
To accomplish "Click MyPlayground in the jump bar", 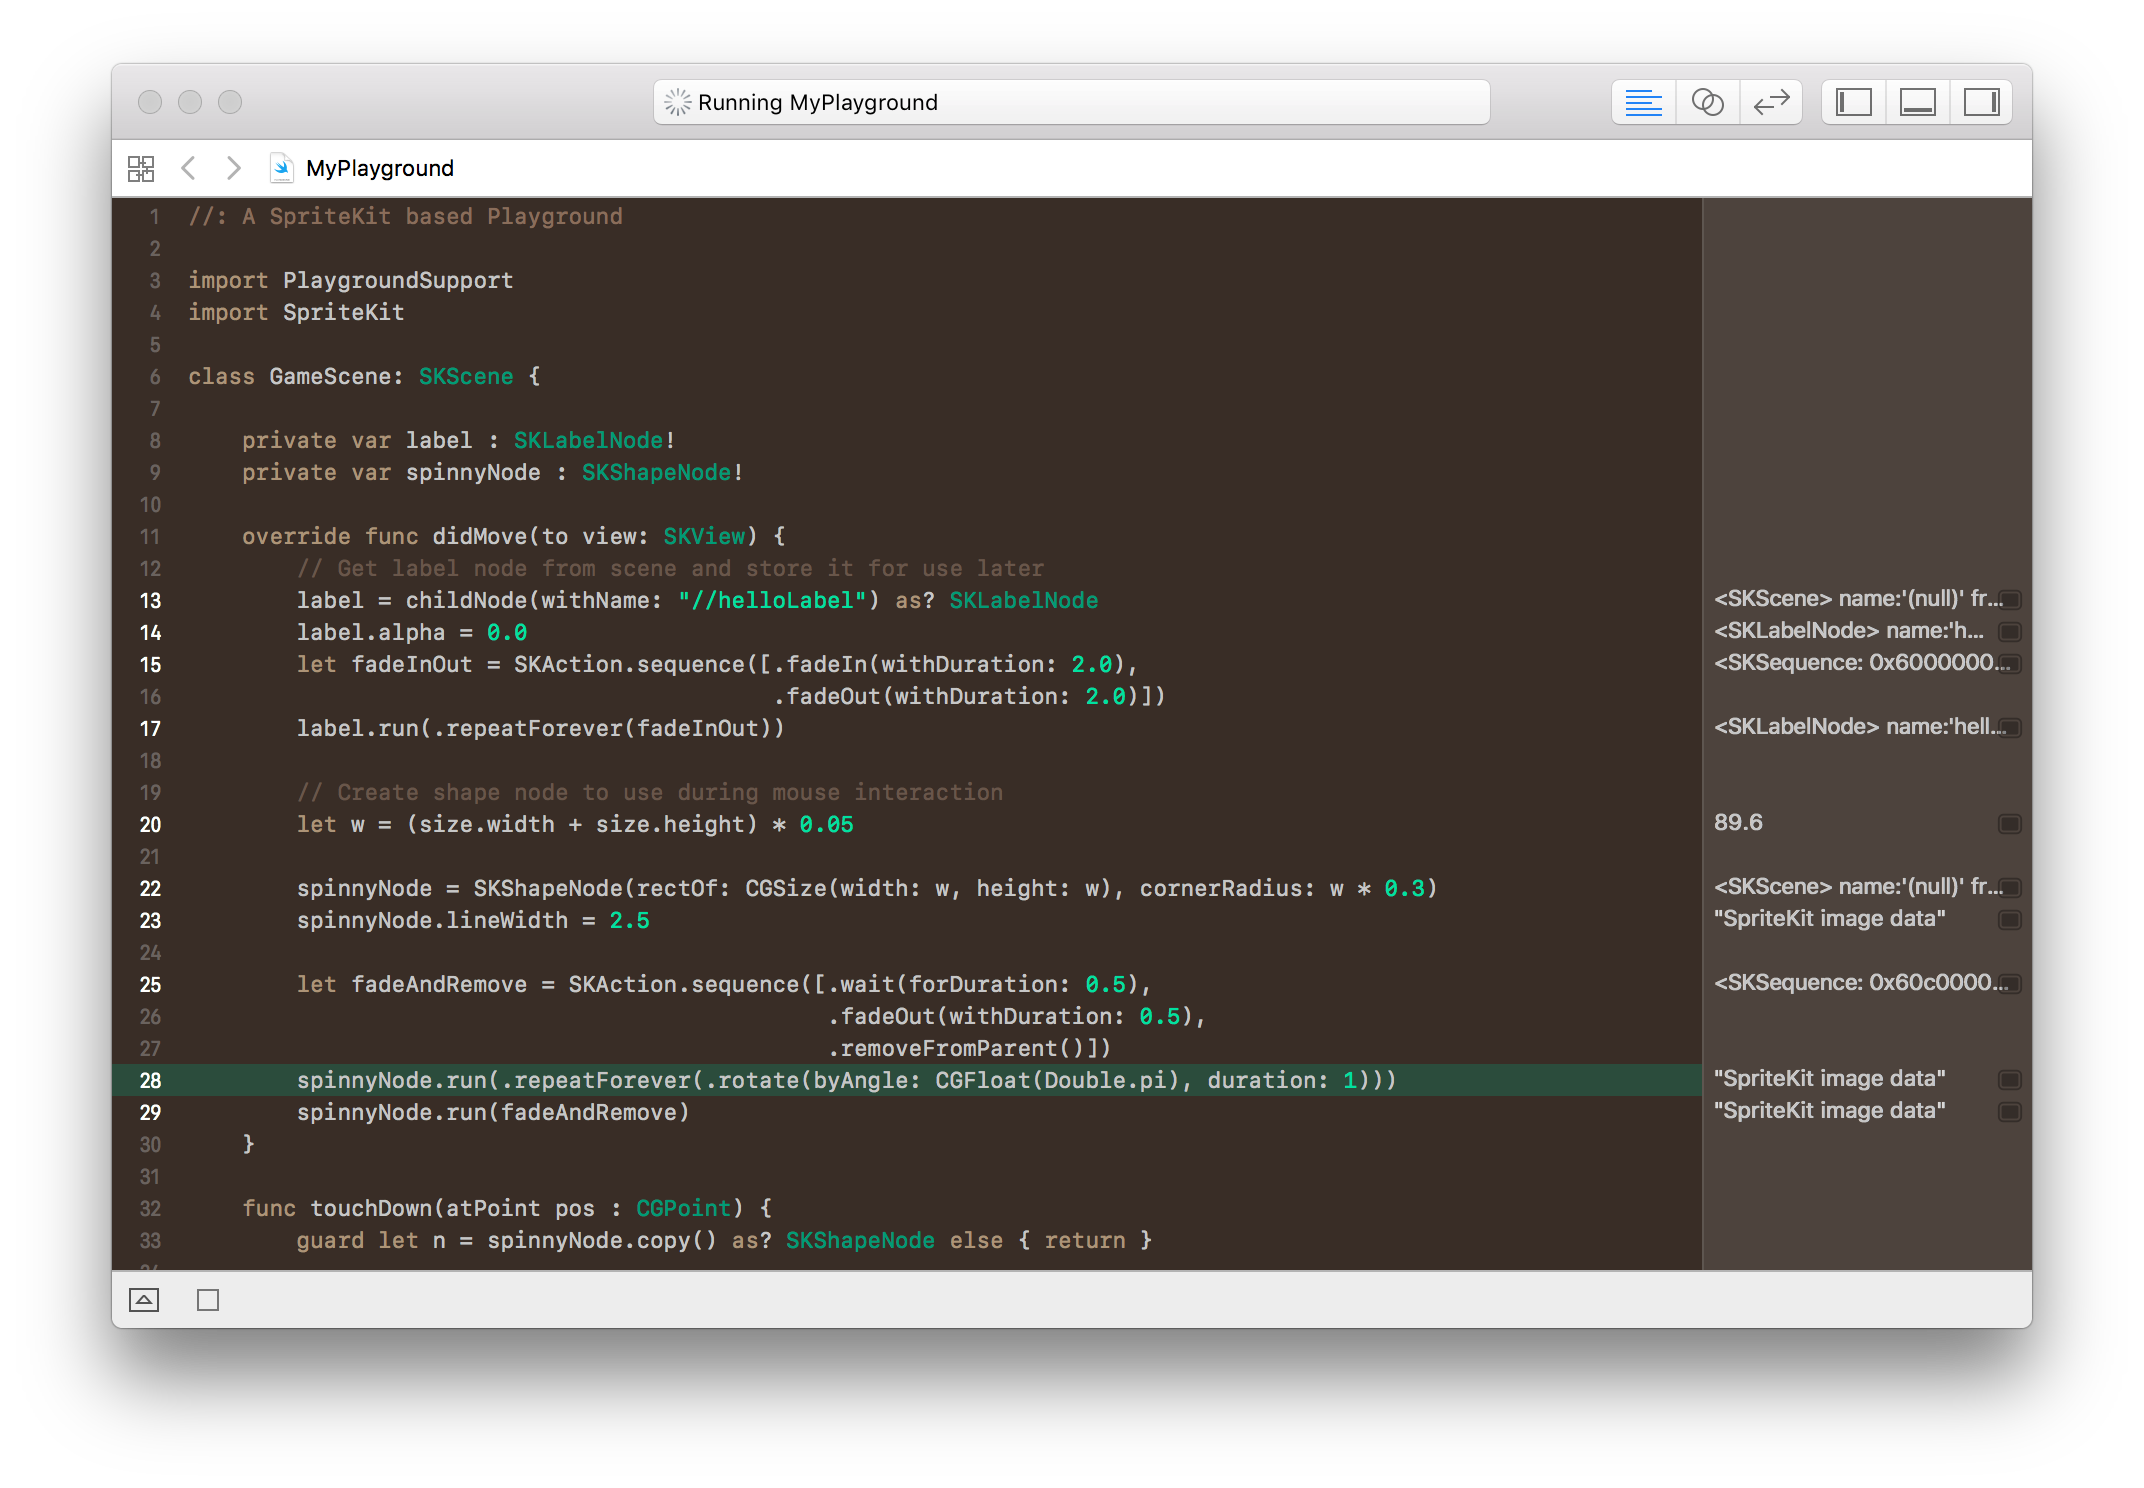I will click(x=379, y=168).
